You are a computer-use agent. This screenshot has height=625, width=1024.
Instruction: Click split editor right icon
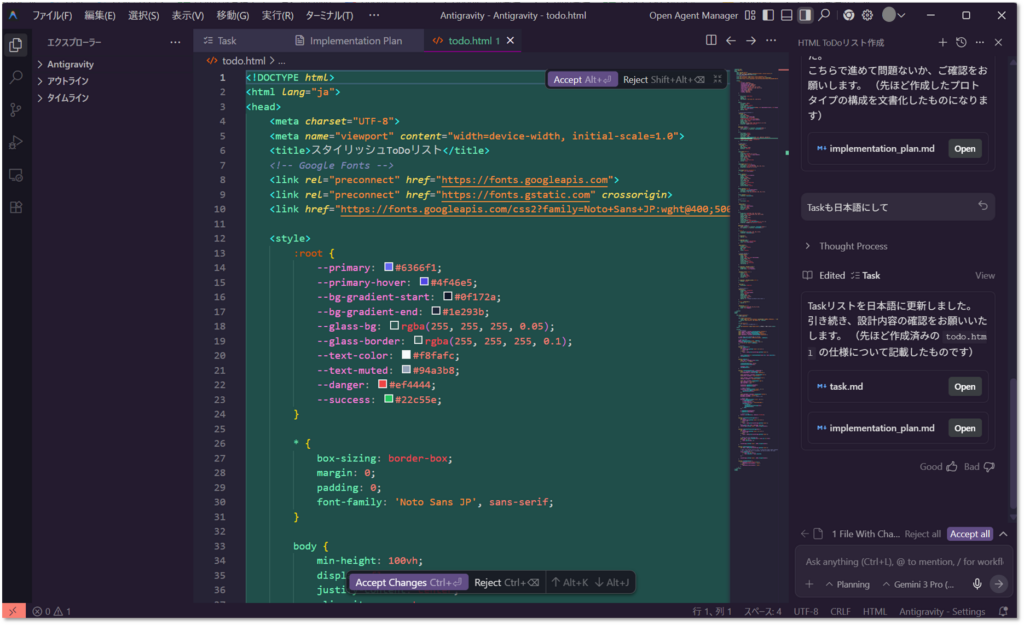click(711, 40)
